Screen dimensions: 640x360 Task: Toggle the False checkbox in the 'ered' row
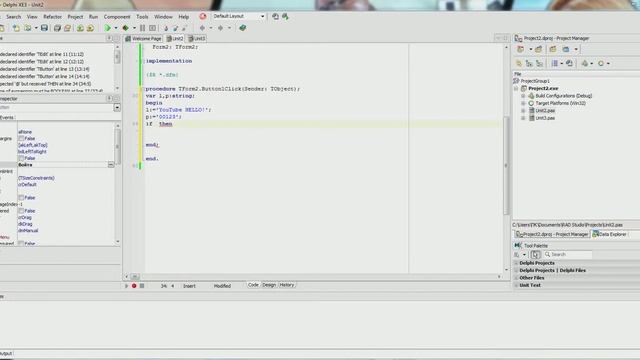tap(21, 211)
